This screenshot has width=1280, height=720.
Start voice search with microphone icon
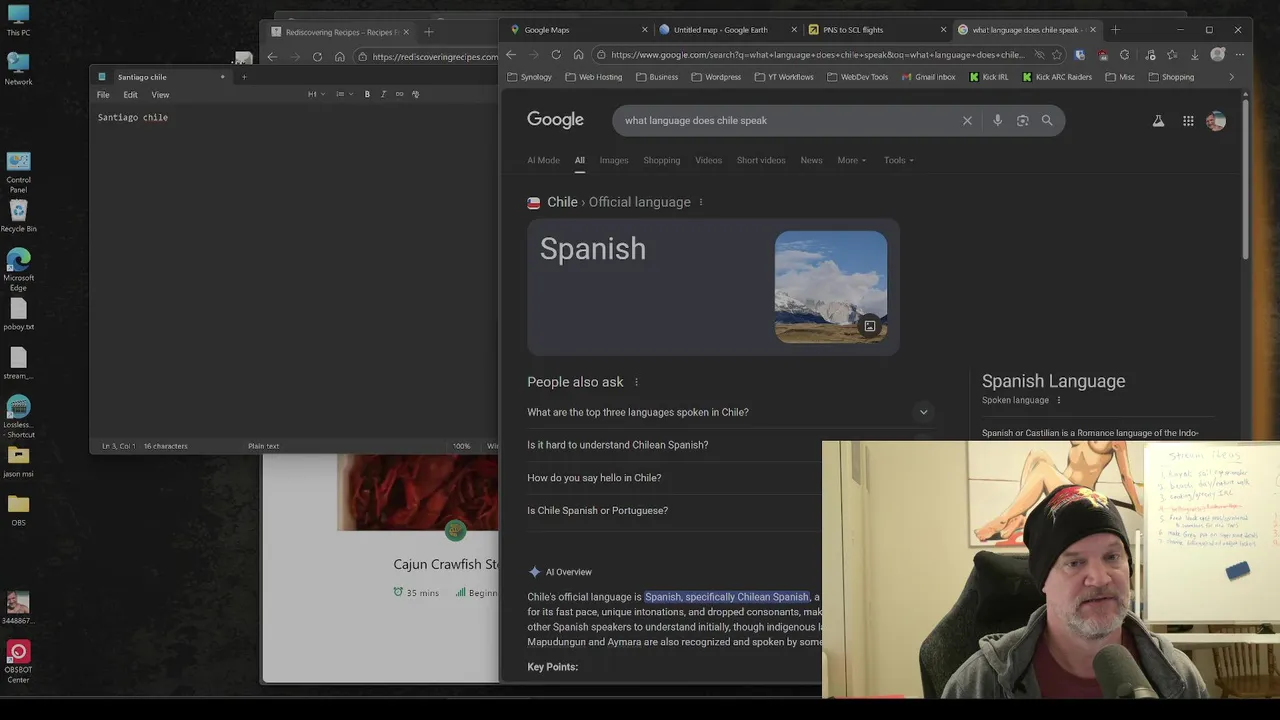click(x=997, y=120)
